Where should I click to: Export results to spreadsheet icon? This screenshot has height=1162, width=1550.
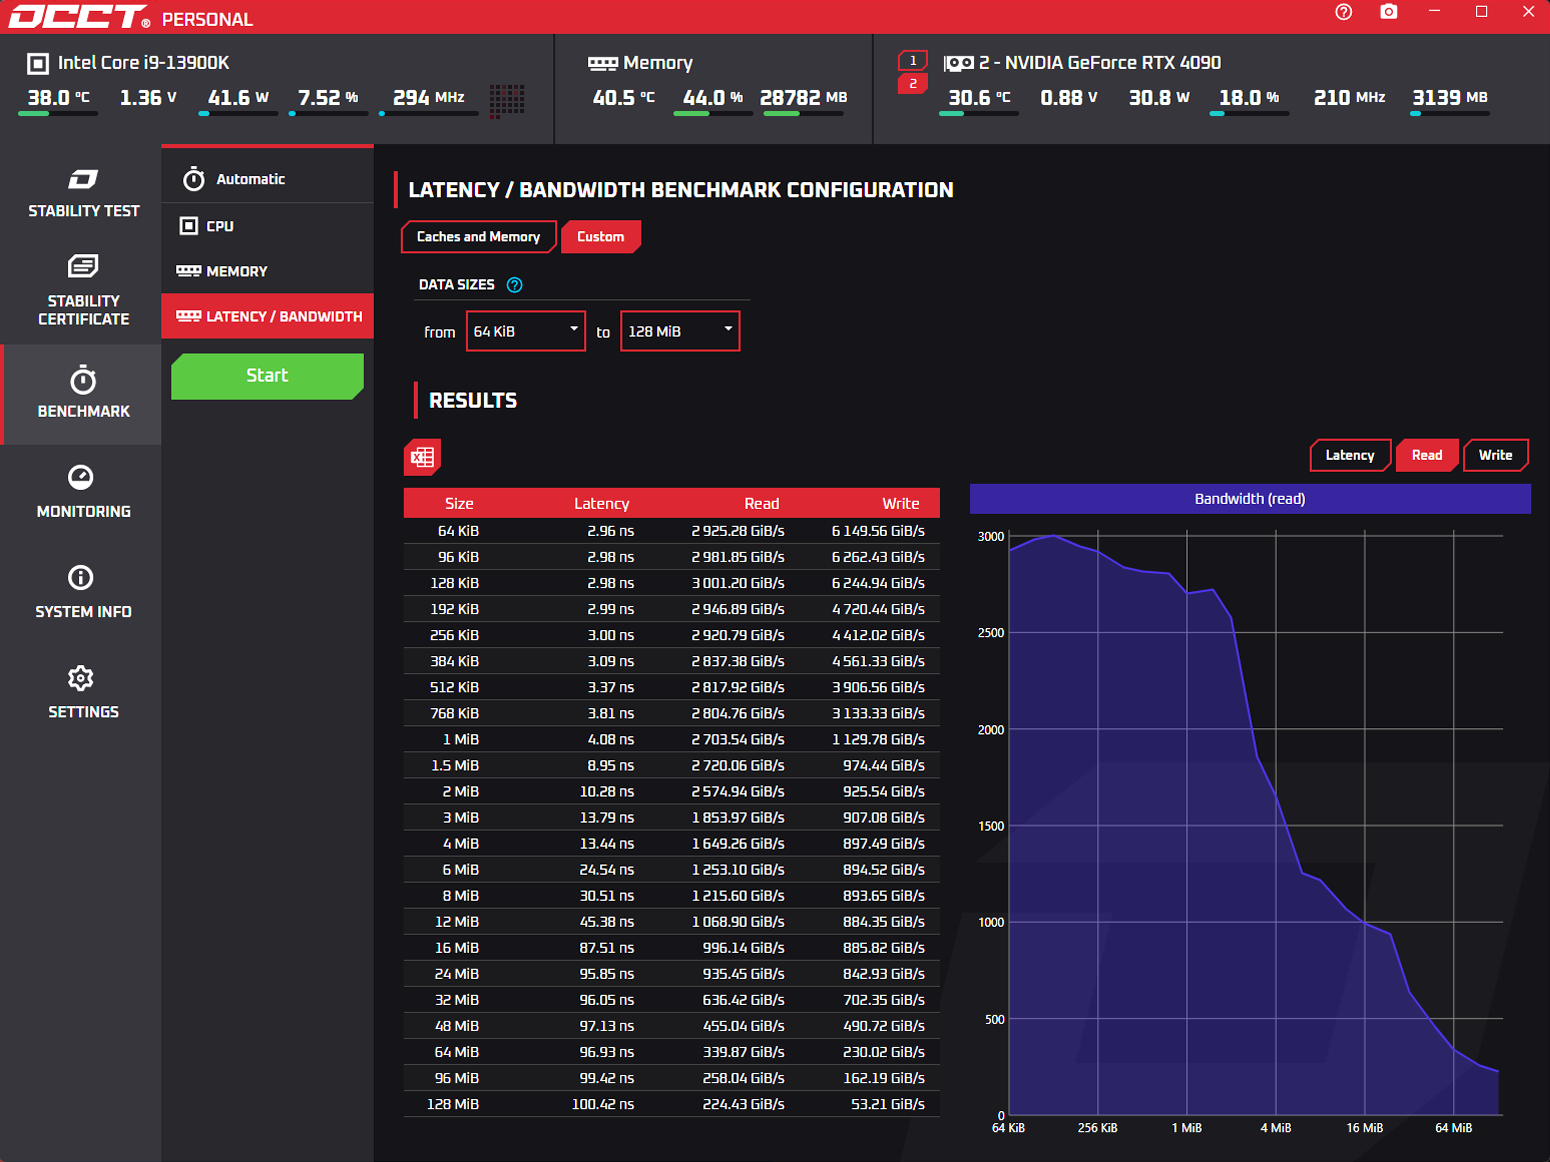[422, 457]
